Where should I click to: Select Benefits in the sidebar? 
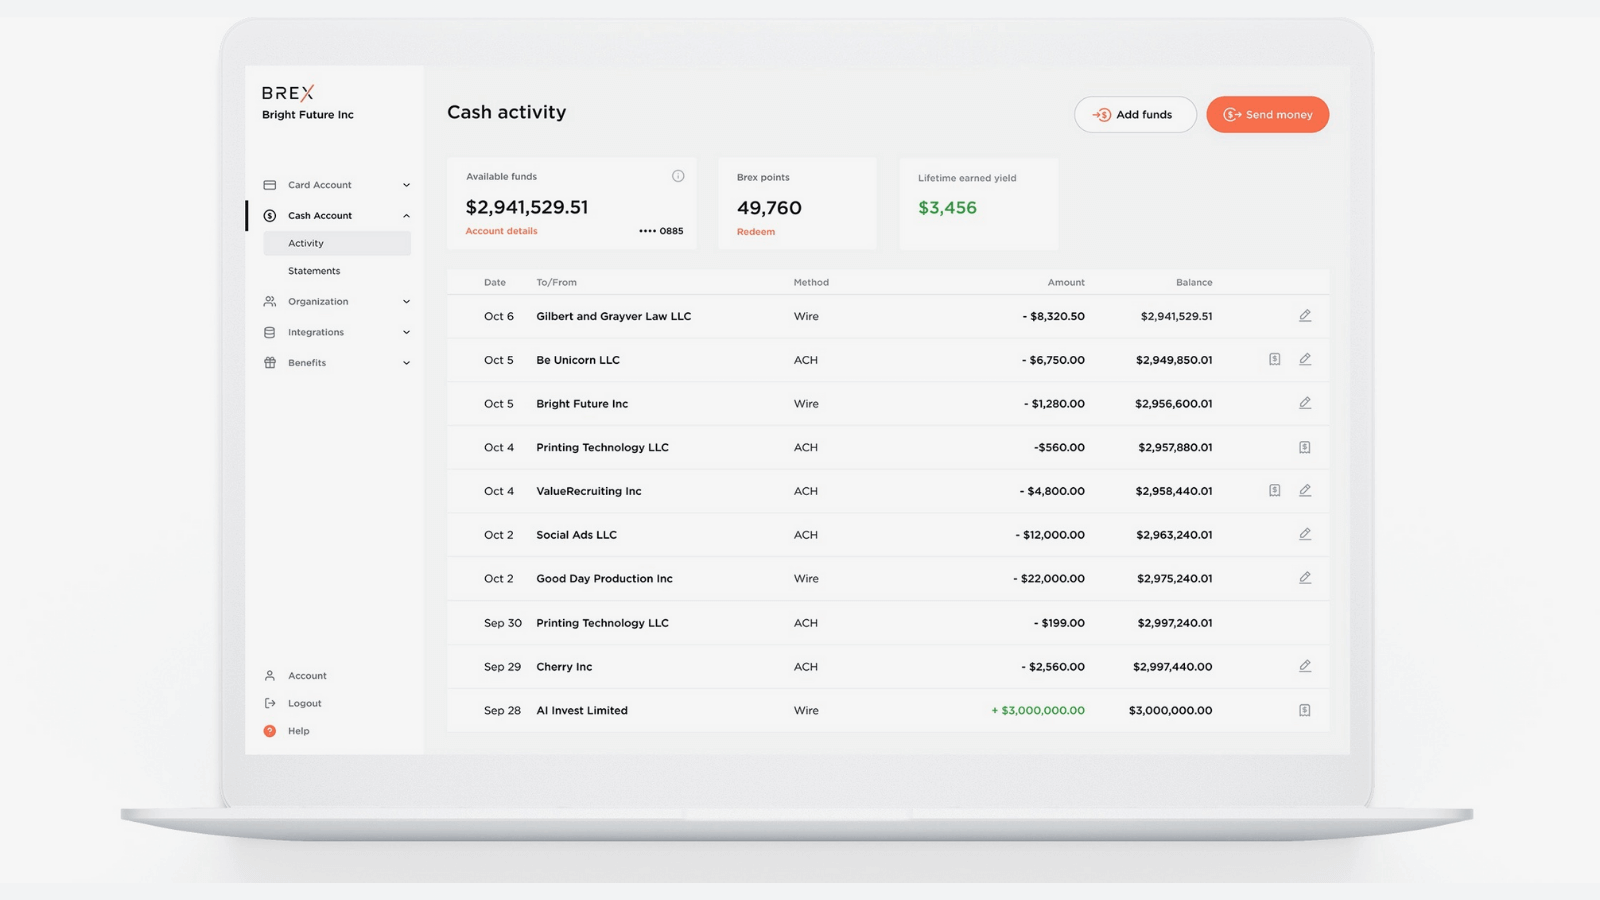click(307, 363)
